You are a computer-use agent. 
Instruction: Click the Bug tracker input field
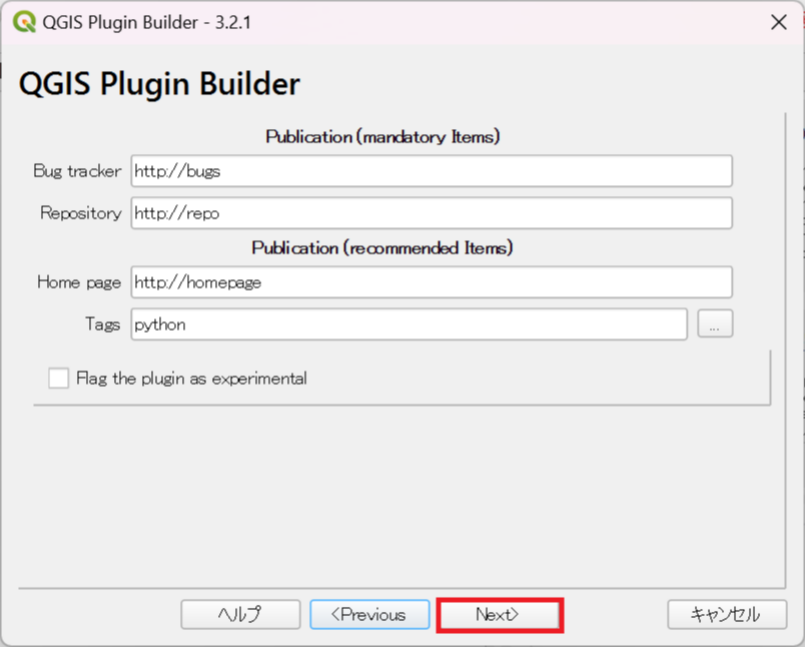click(431, 171)
